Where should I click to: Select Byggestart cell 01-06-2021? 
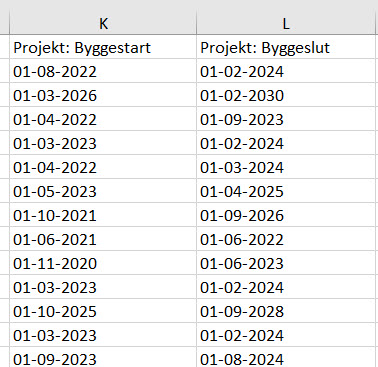pyautogui.click(x=103, y=239)
